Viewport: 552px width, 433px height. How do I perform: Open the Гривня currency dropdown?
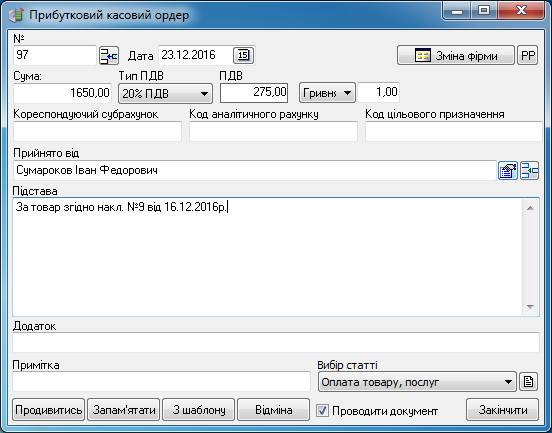[327, 93]
